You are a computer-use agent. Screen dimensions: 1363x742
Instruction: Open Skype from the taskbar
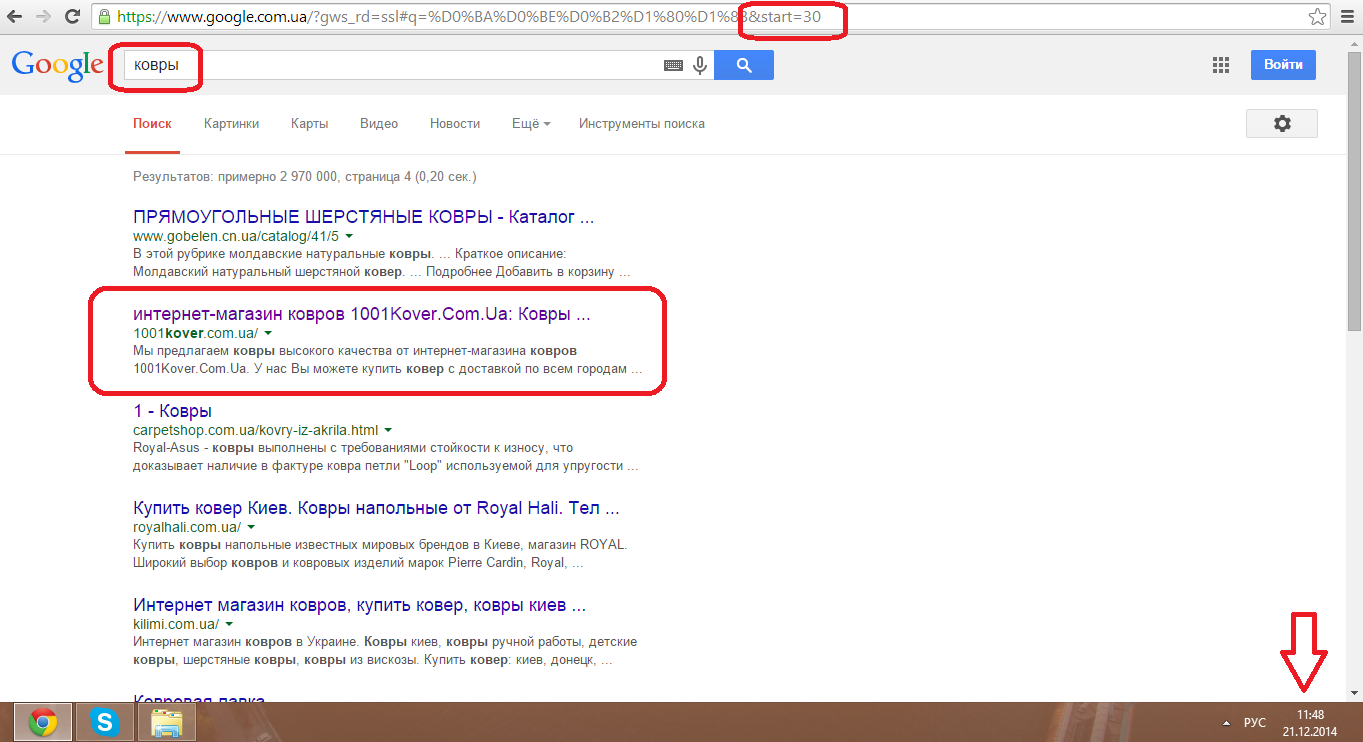(x=104, y=721)
